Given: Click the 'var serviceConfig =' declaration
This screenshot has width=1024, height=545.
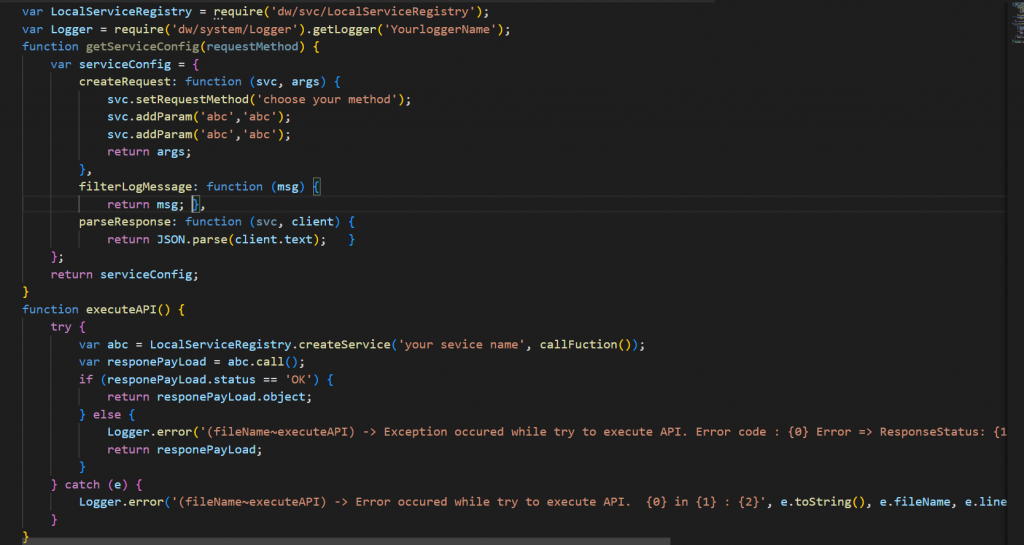Looking at the screenshot, I should pyautogui.click(x=118, y=64).
